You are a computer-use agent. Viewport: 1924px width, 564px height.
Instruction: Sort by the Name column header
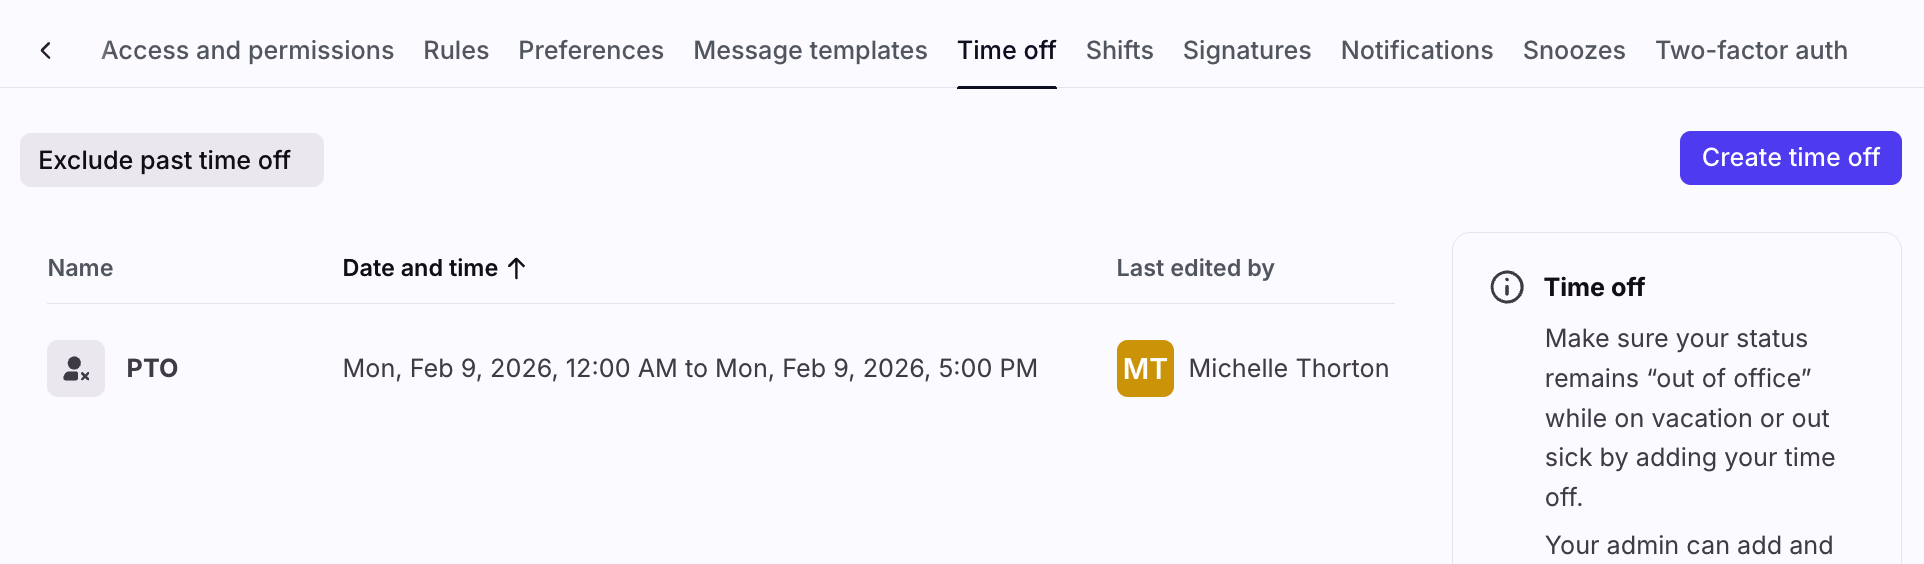80,268
